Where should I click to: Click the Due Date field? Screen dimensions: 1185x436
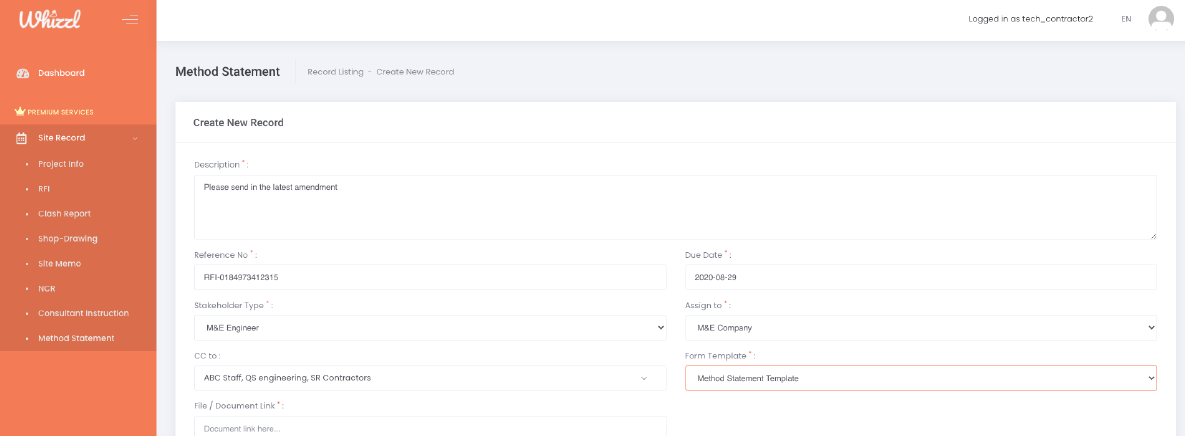tap(920, 277)
